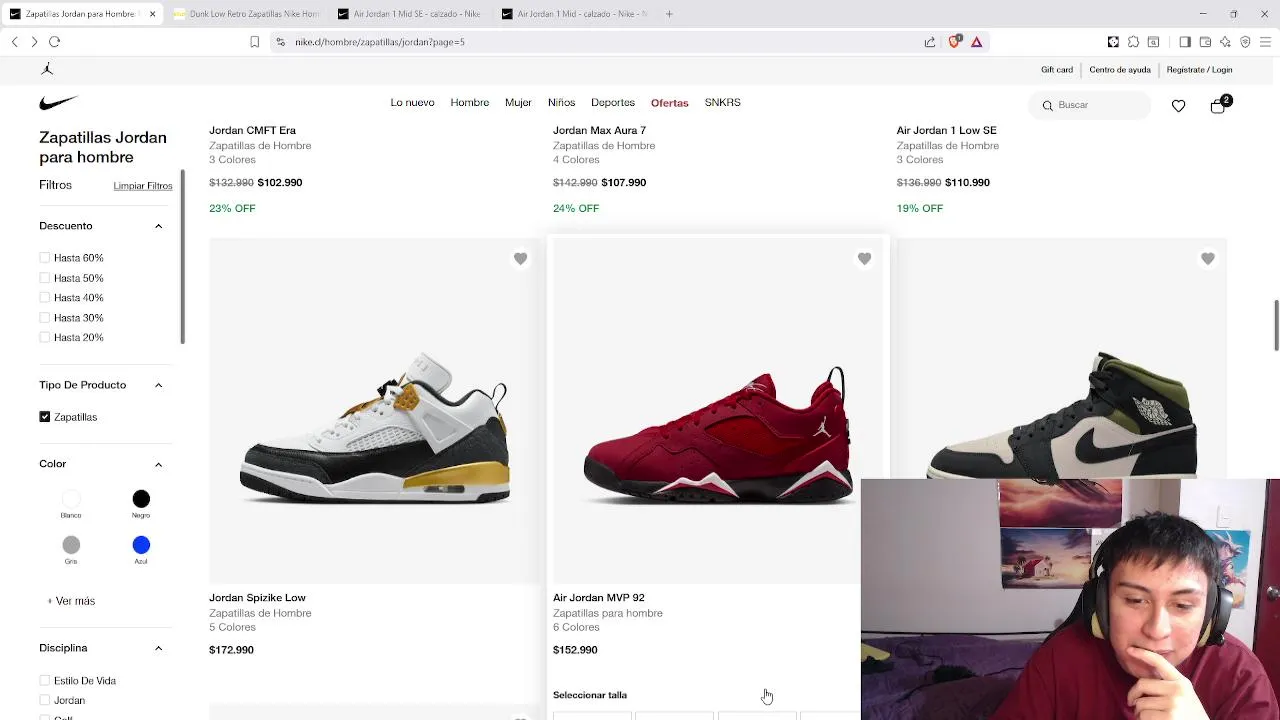Select the Blanco color swatch
This screenshot has height=720, width=1280.
71,499
